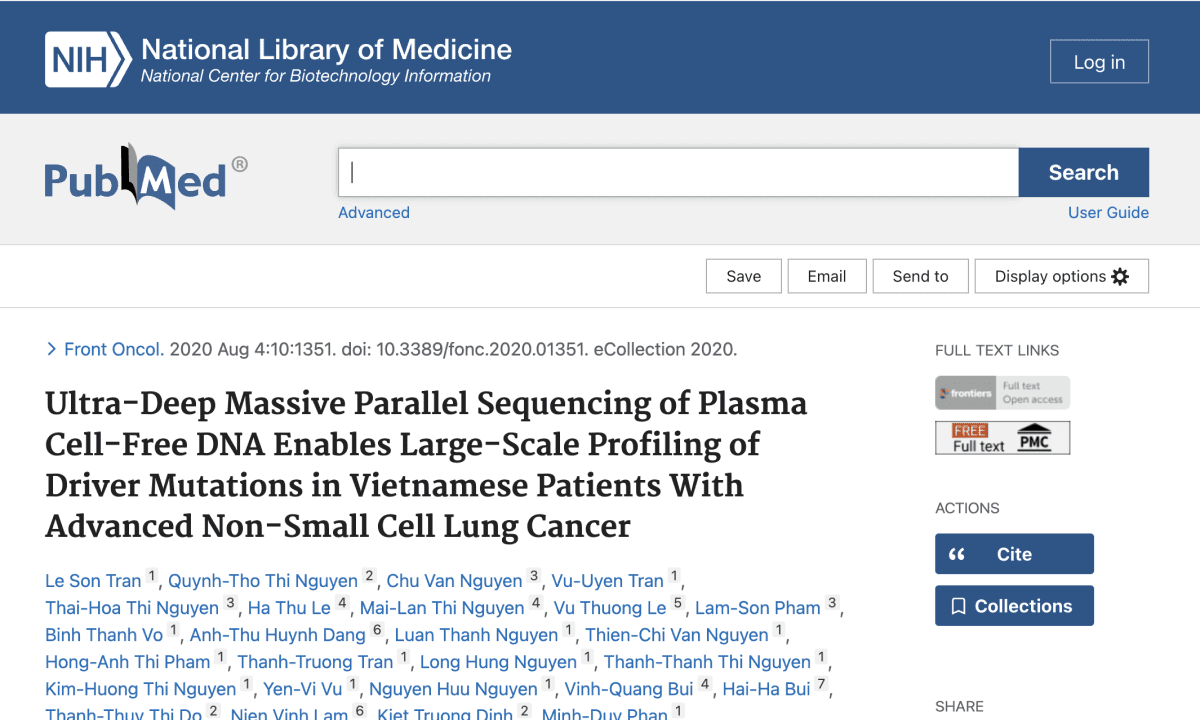This screenshot has width=1200, height=720.
Task: Open the Send to dropdown
Action: tap(920, 276)
